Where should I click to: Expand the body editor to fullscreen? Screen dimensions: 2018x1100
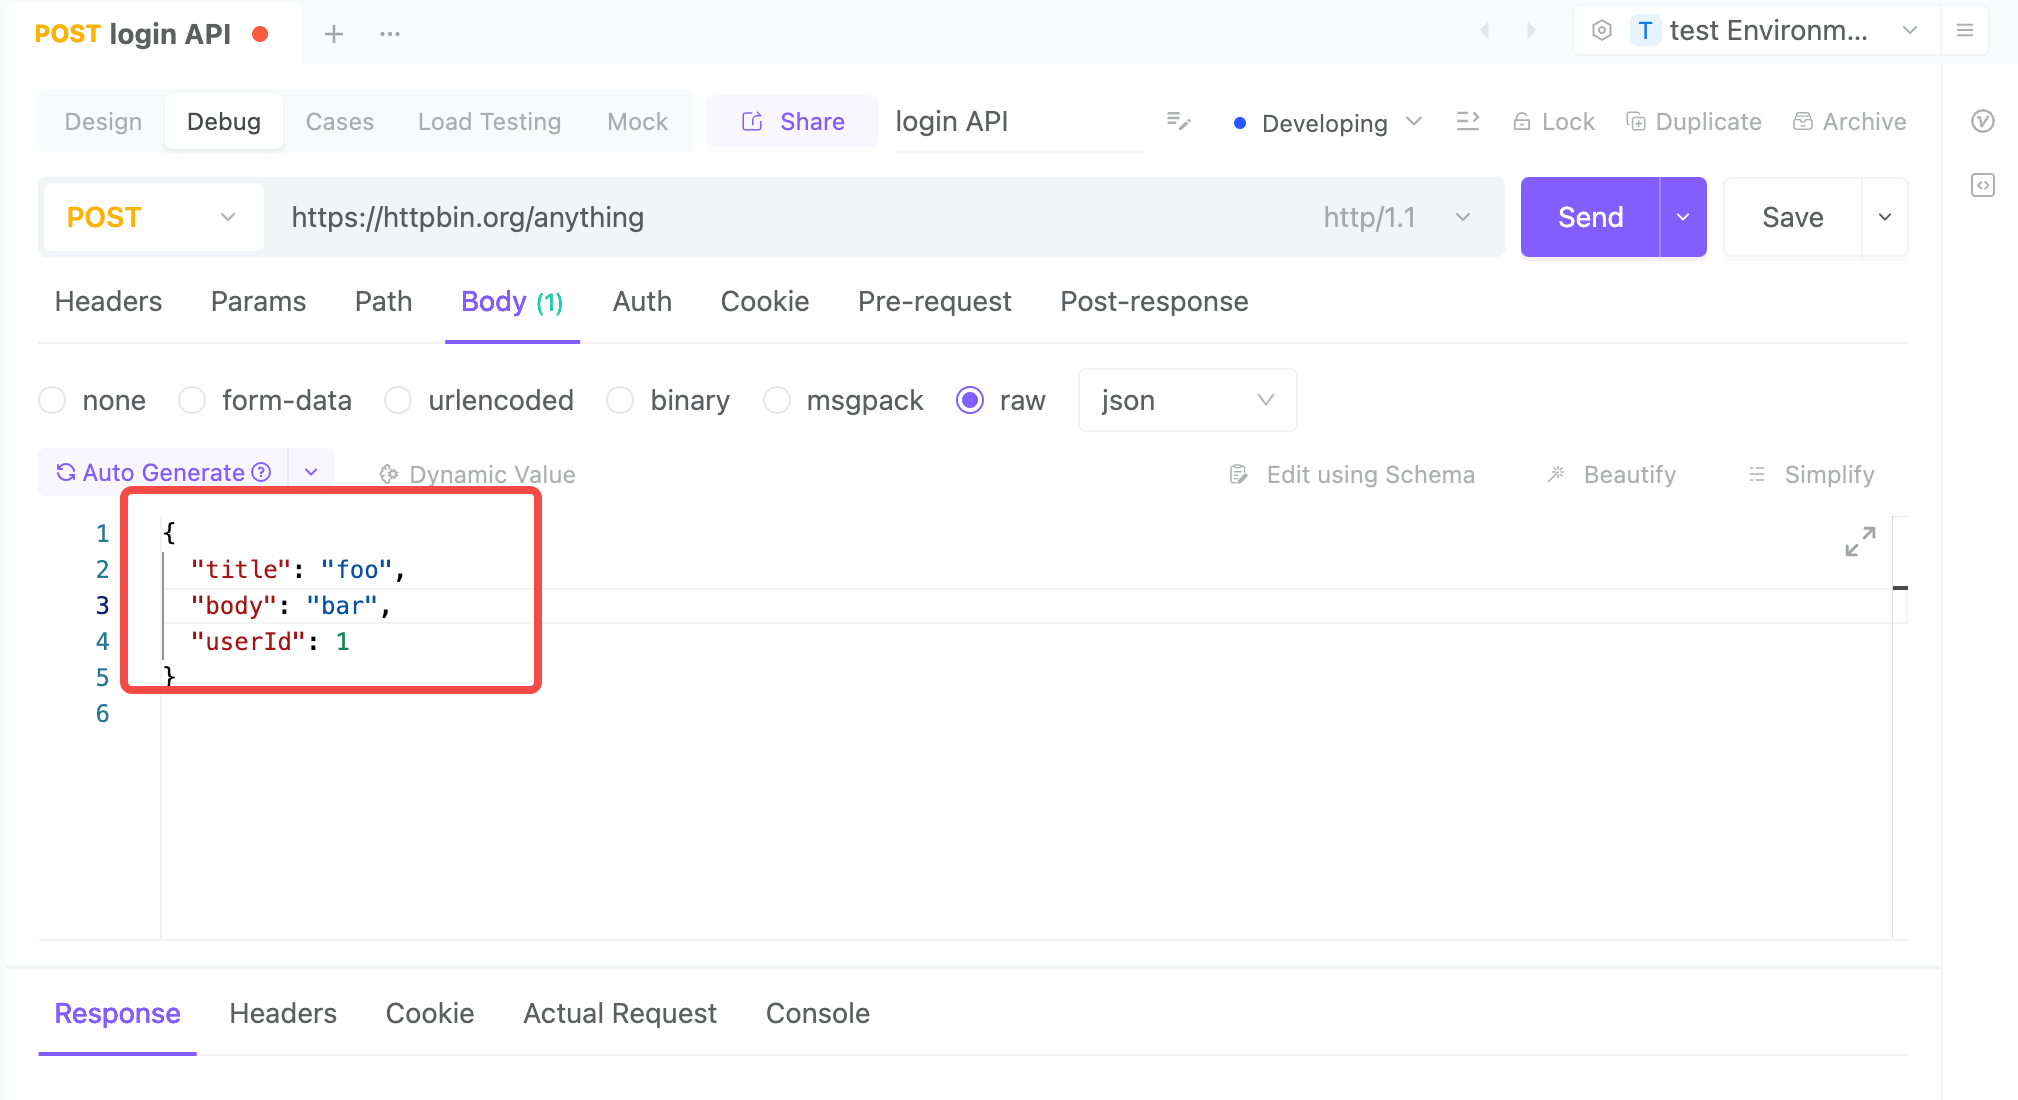[1860, 542]
